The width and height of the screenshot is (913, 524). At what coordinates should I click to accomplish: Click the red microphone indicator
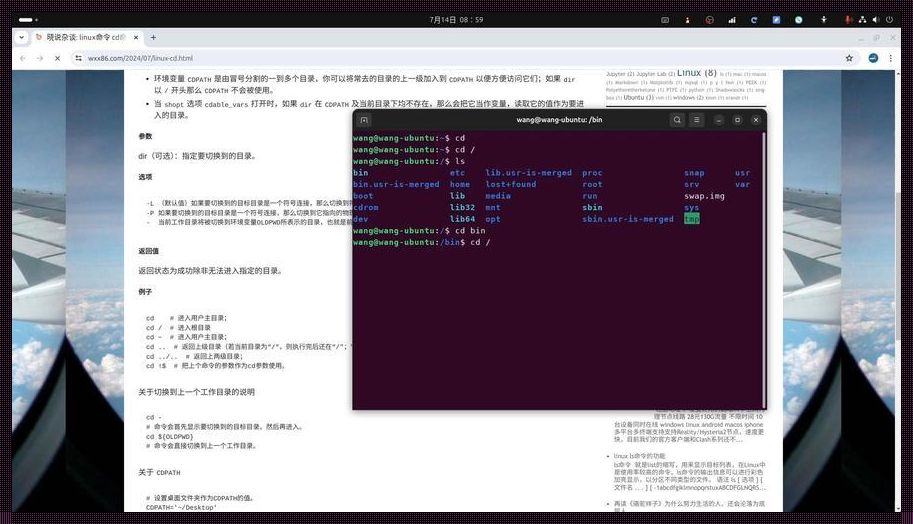[848, 20]
